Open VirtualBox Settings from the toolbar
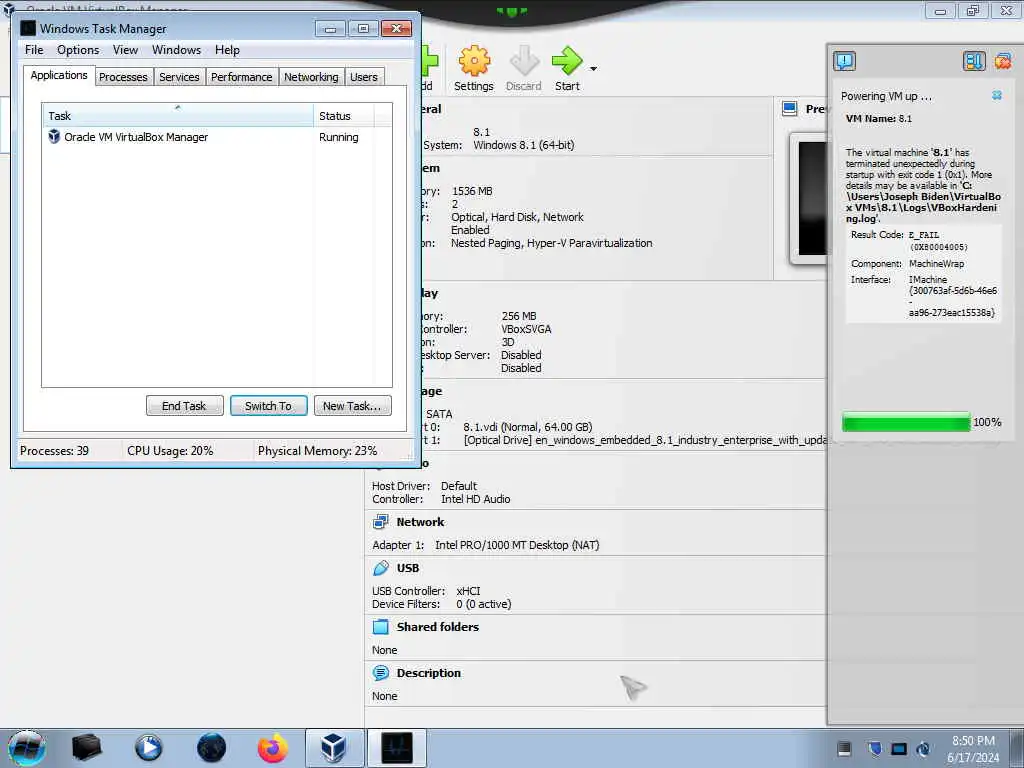1024x768 pixels. (x=474, y=69)
